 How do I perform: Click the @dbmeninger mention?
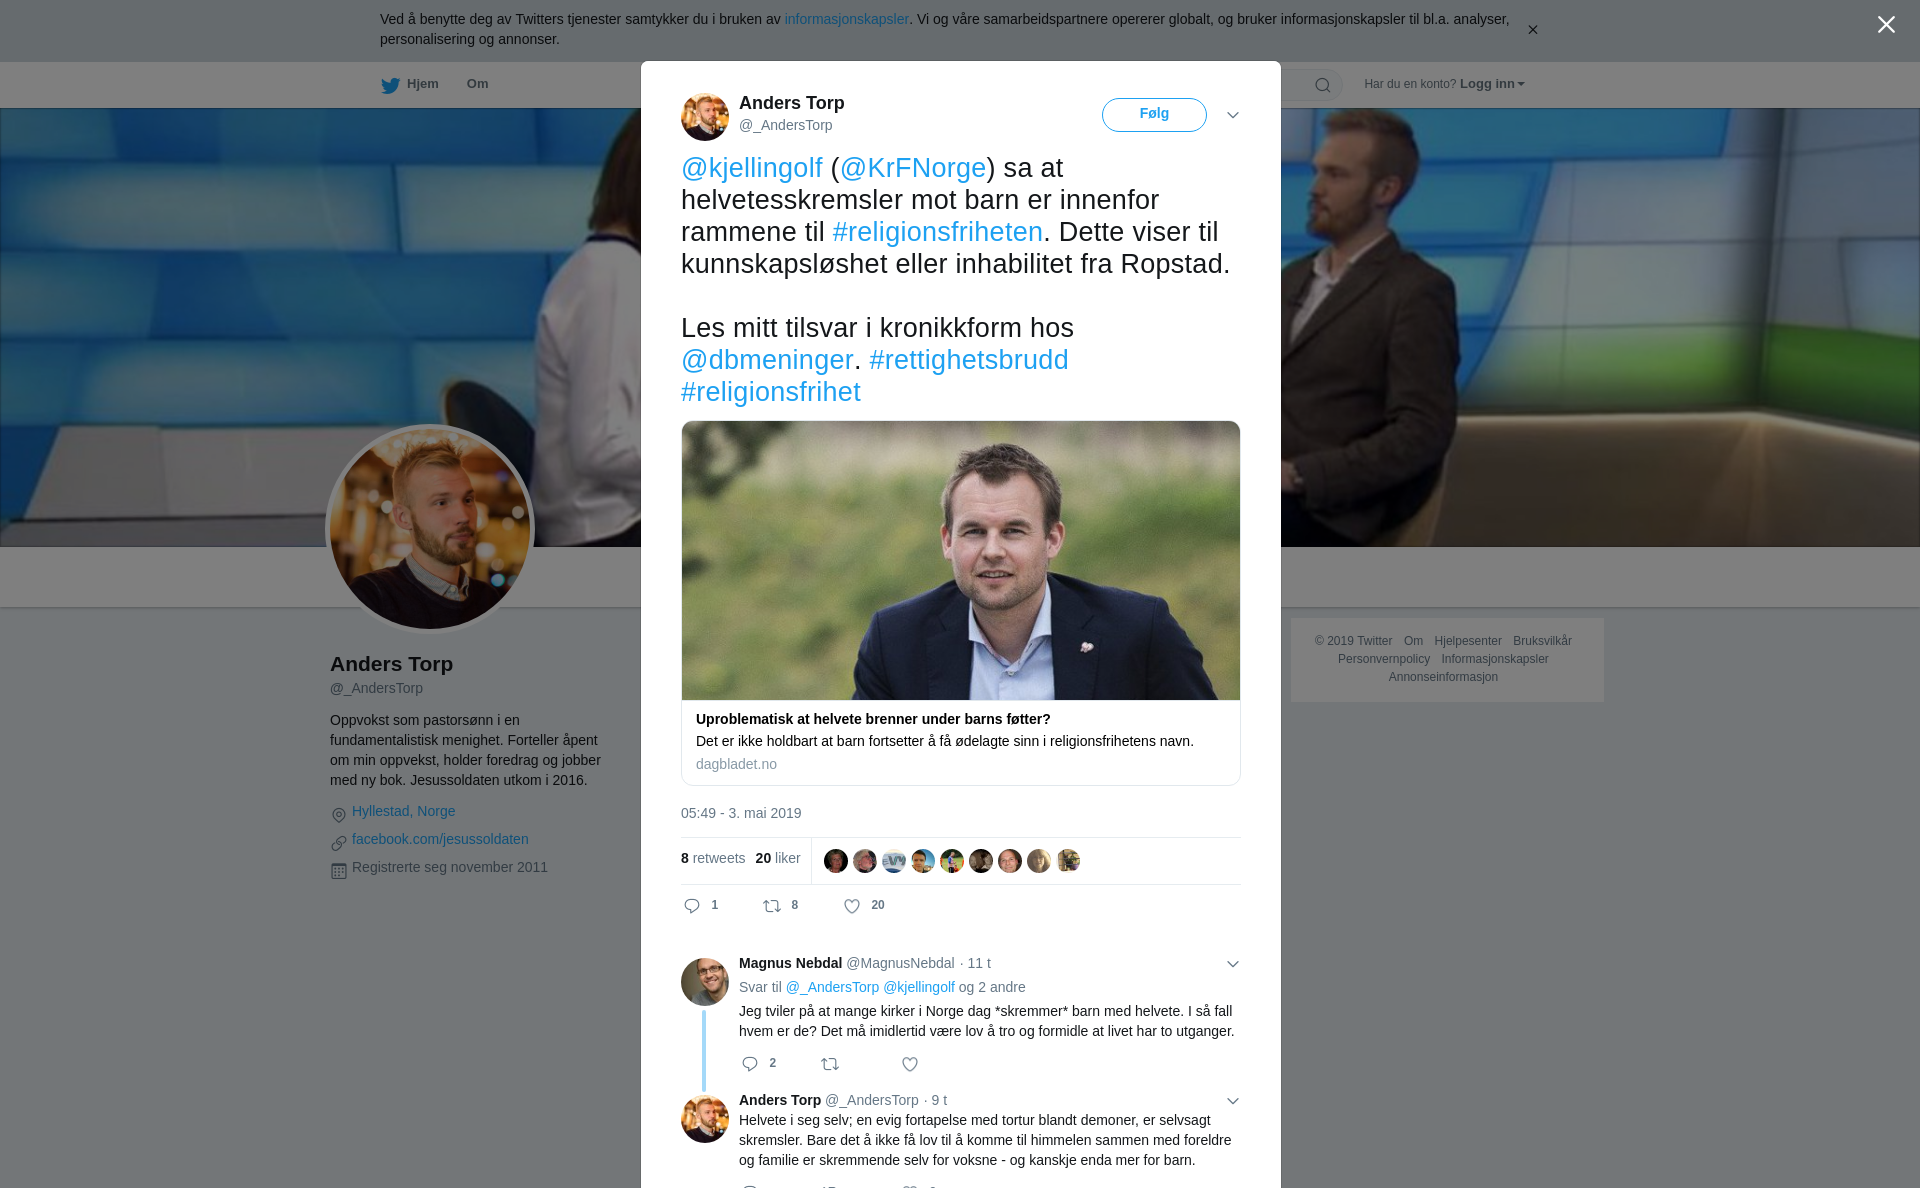pyautogui.click(x=767, y=360)
